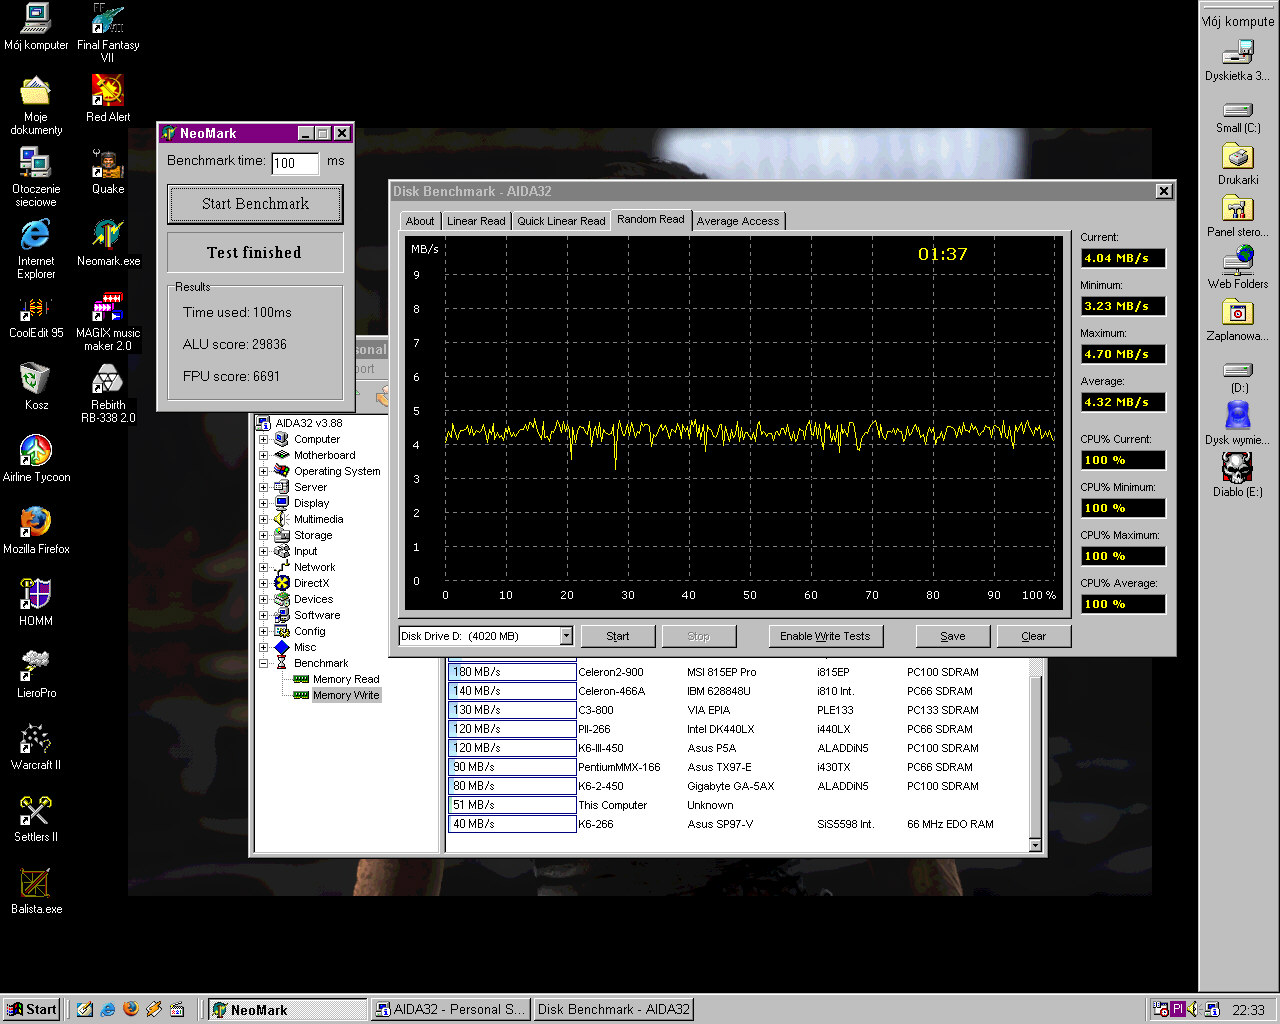Click the Benchmark time input field
Image resolution: width=1280 pixels, height=1024 pixels.
tap(295, 163)
